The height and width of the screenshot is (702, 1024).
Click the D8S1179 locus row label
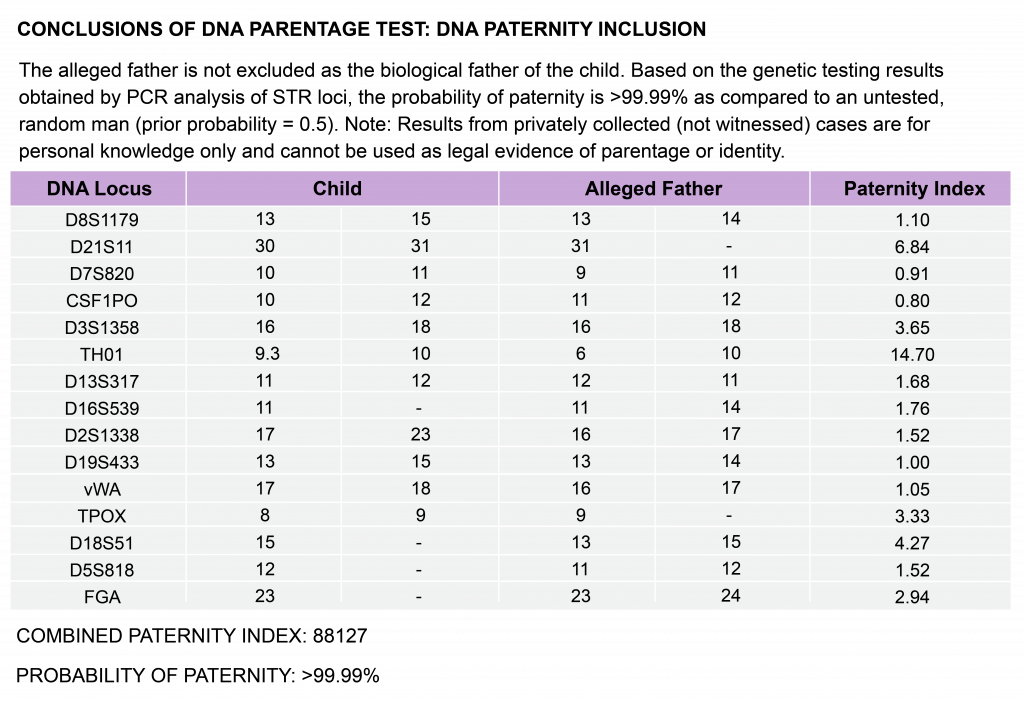coord(102,219)
